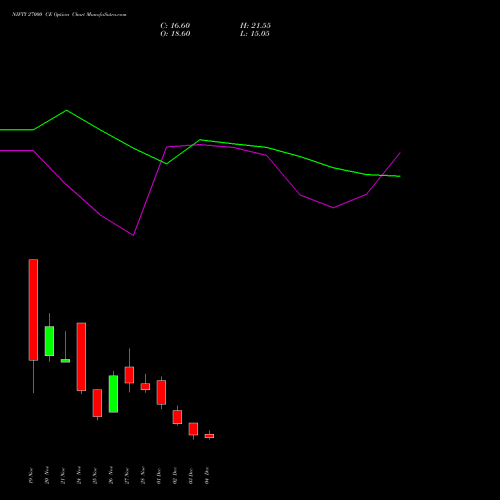Click the red 25 Nov candlestick
Image resolution: width=500 pixels, height=500 pixels.
[x=97, y=403]
